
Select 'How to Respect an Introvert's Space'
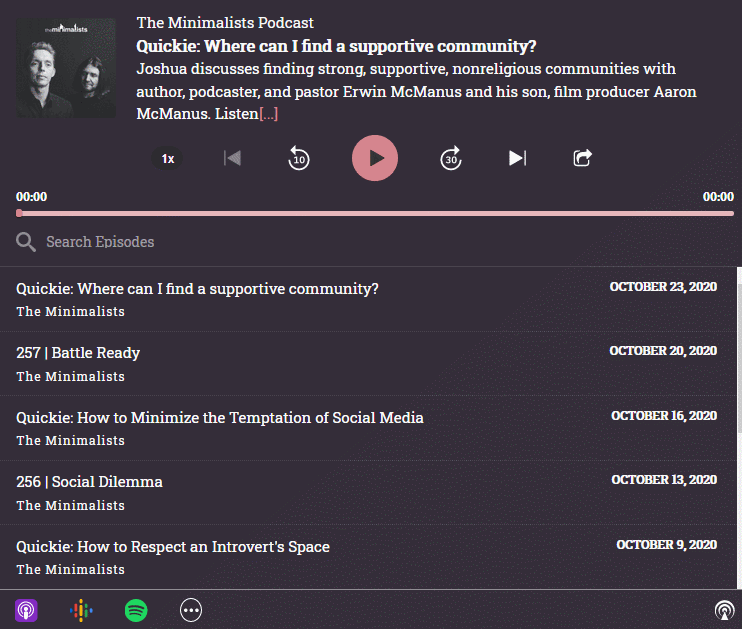[368, 557]
